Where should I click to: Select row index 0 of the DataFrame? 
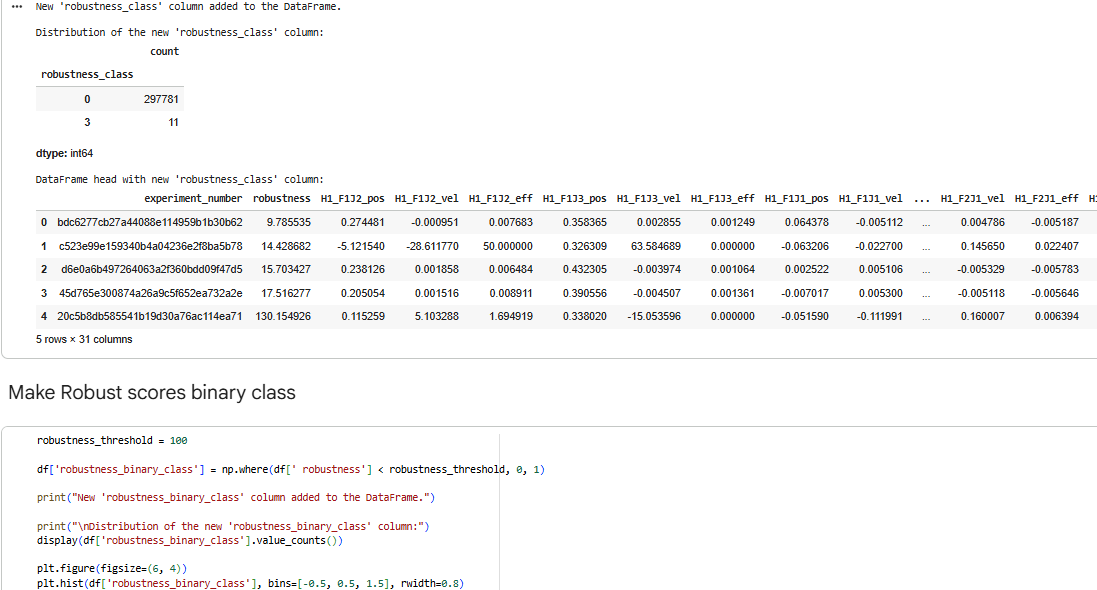43,221
